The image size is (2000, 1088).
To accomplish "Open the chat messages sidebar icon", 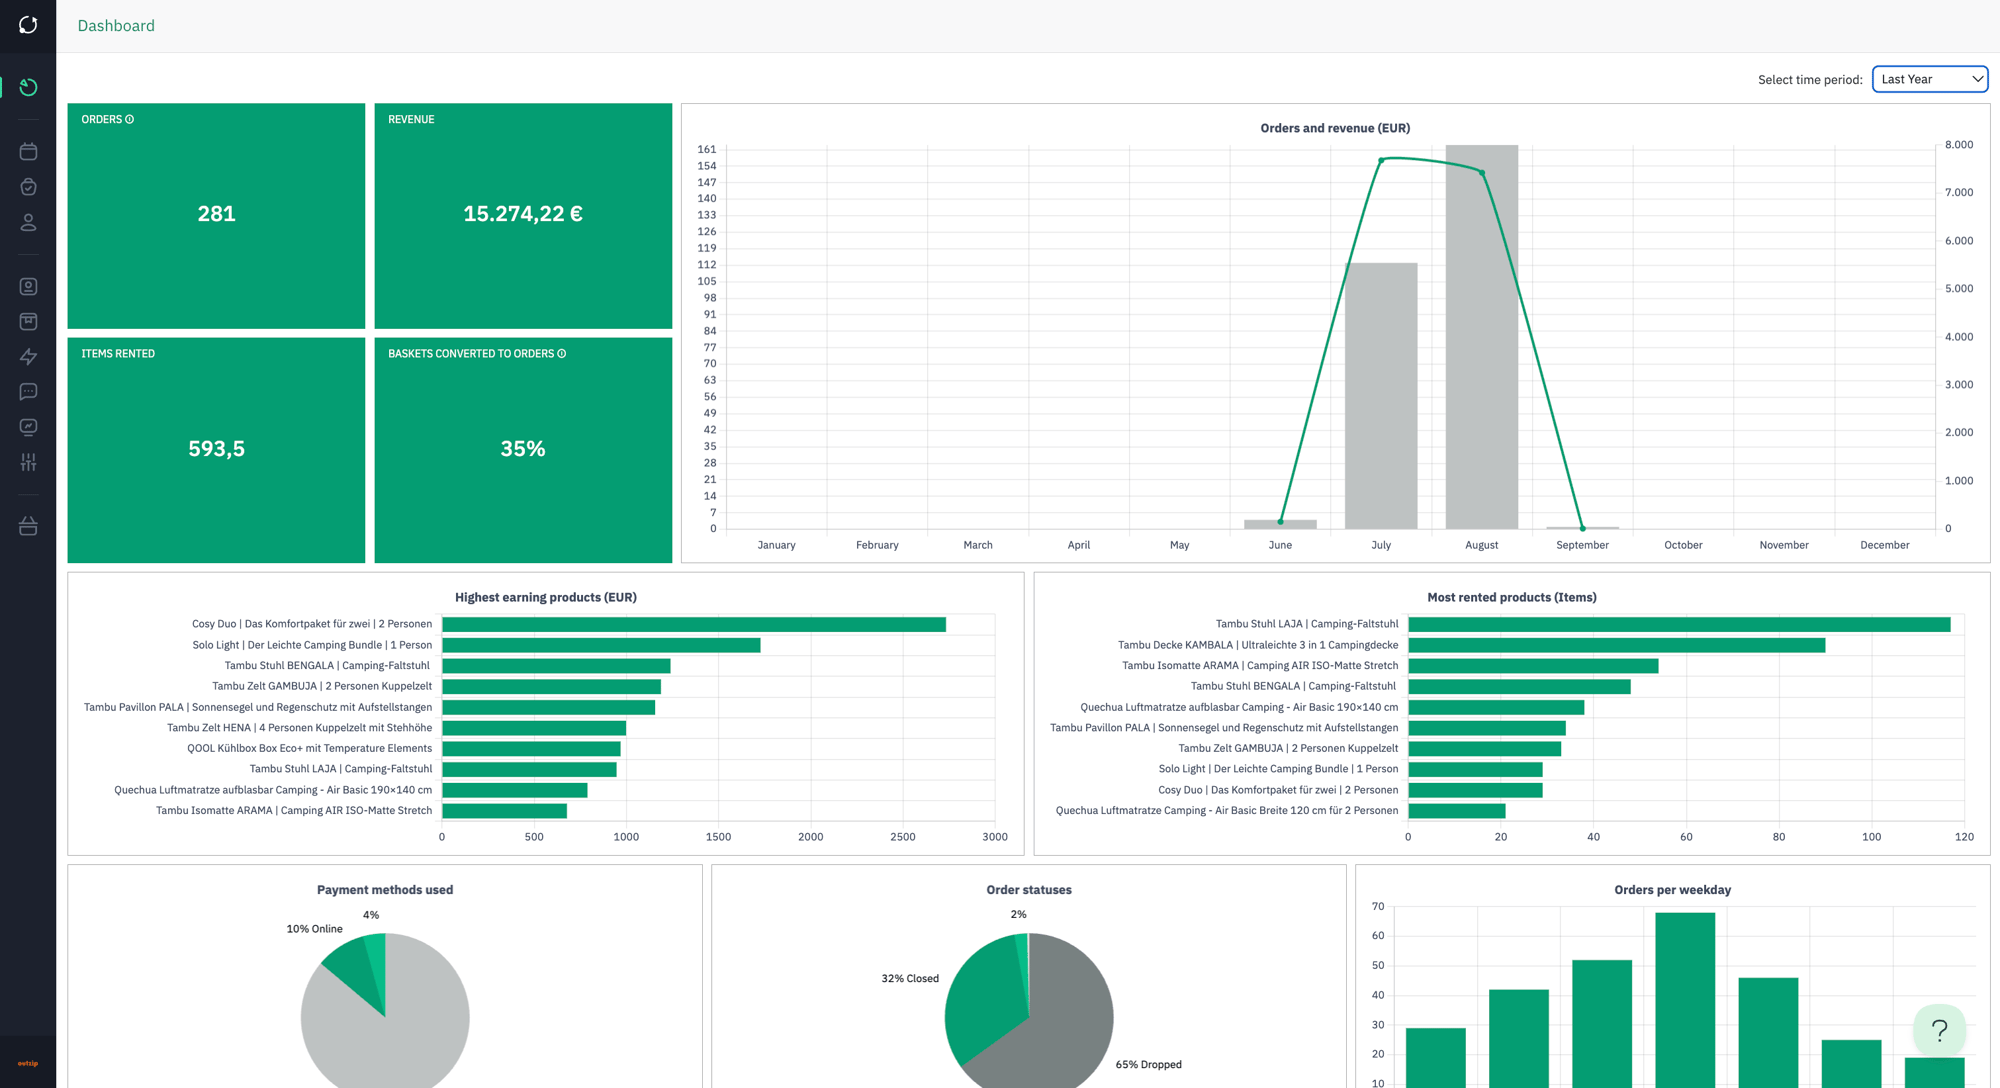I will click(28, 392).
